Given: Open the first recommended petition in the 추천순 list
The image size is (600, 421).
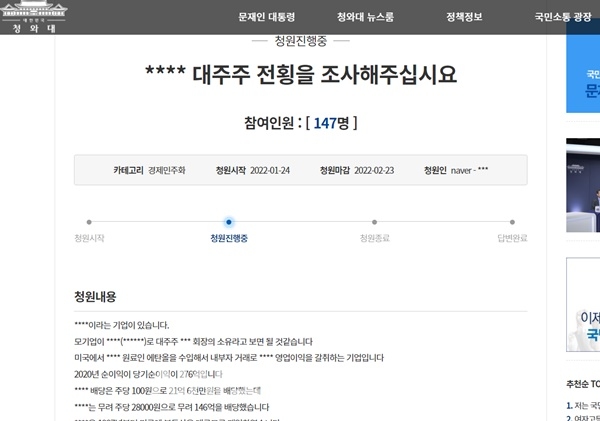Looking at the screenshot, I should 583,406.
